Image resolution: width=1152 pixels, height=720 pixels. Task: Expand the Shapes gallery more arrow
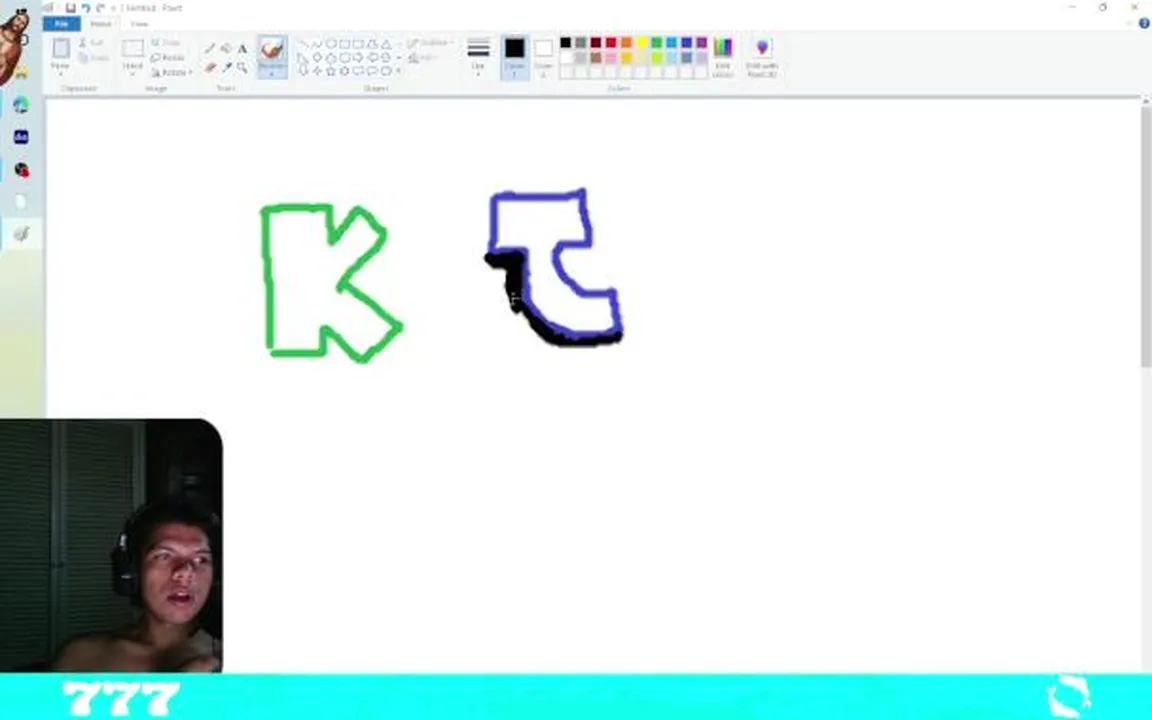(x=399, y=71)
